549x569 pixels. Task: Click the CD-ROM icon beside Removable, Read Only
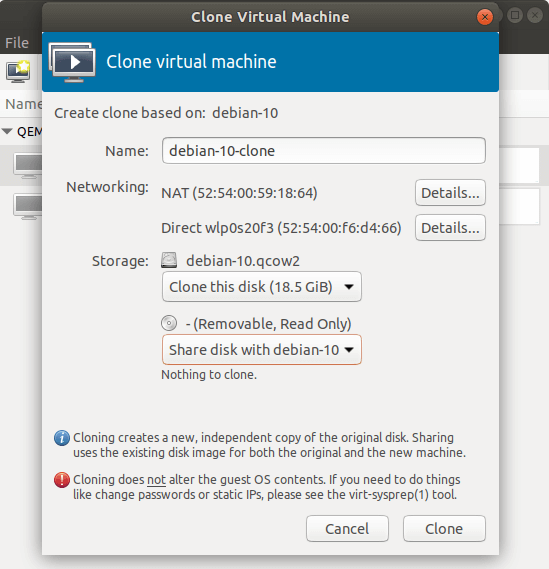click(x=169, y=323)
